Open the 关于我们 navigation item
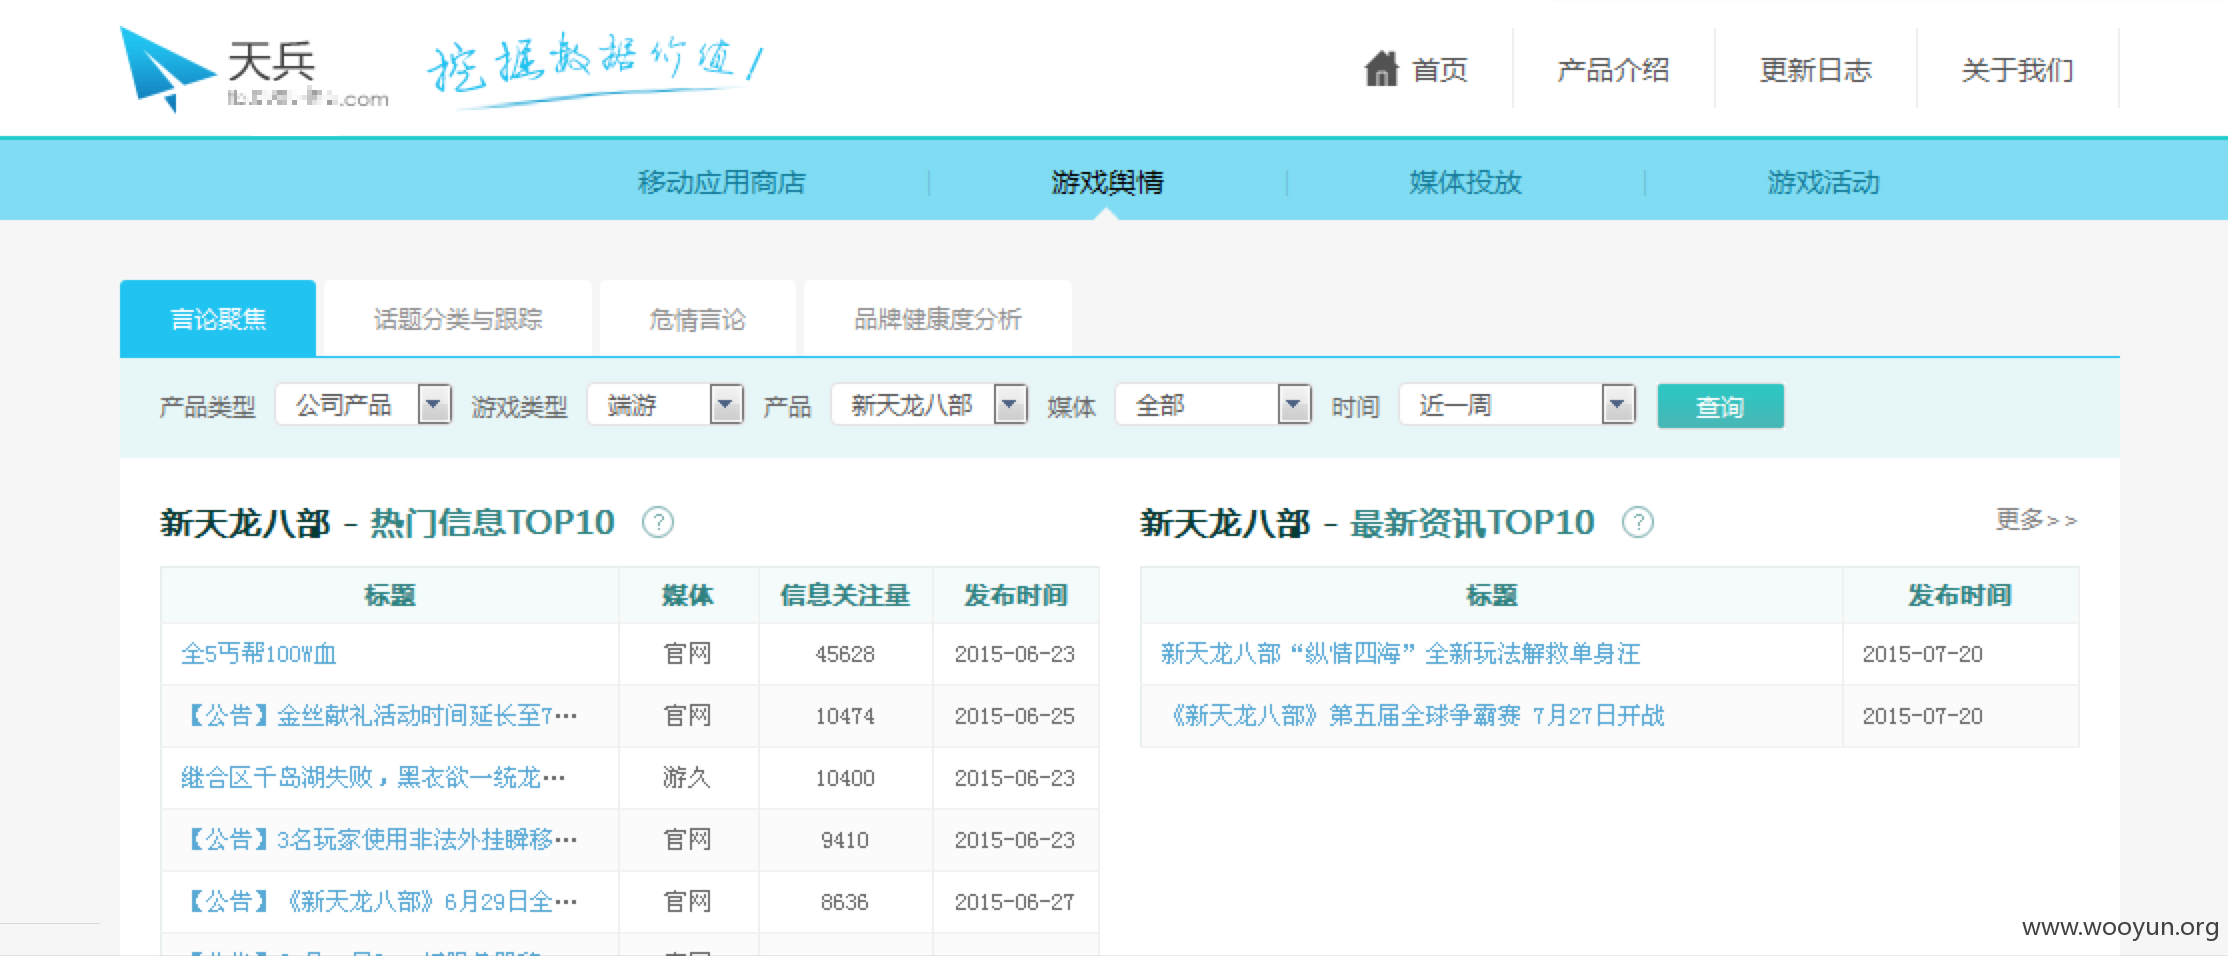The width and height of the screenshot is (2228, 956). [2017, 70]
